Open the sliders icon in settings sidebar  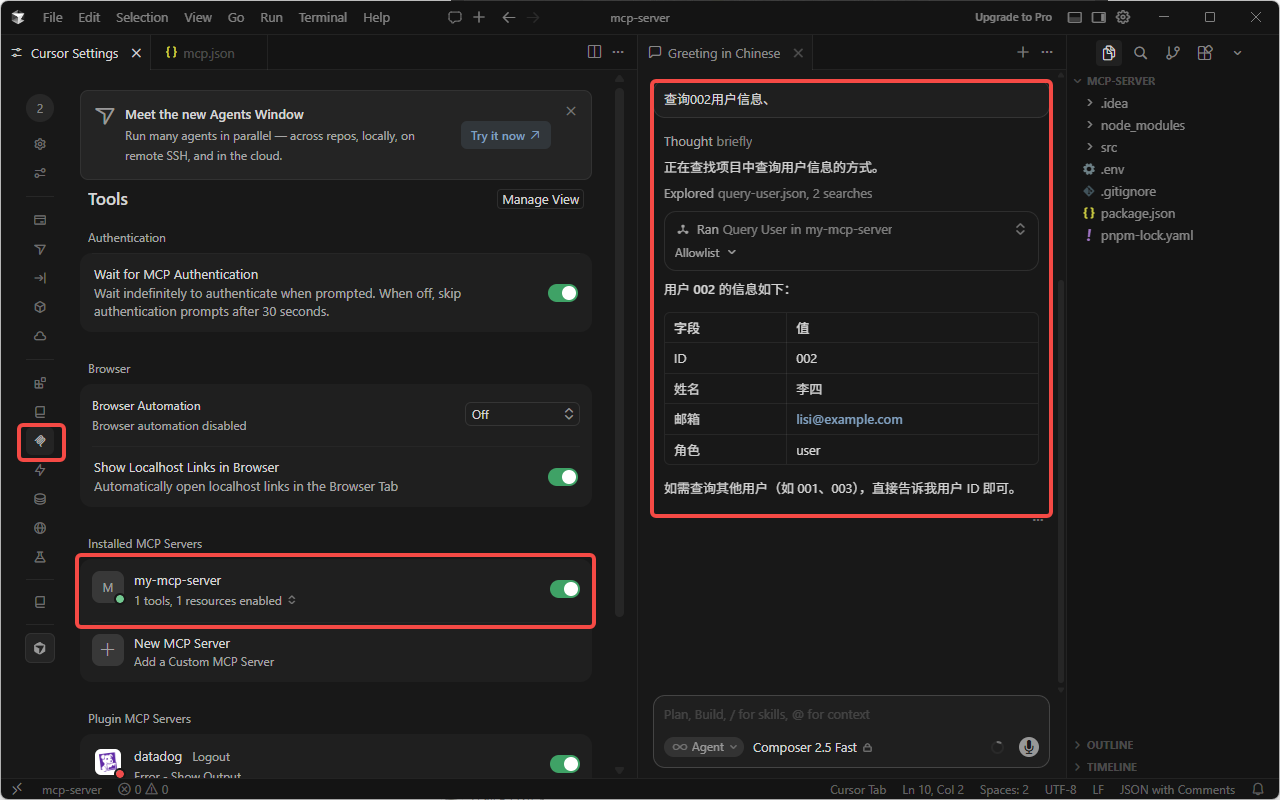click(x=40, y=173)
